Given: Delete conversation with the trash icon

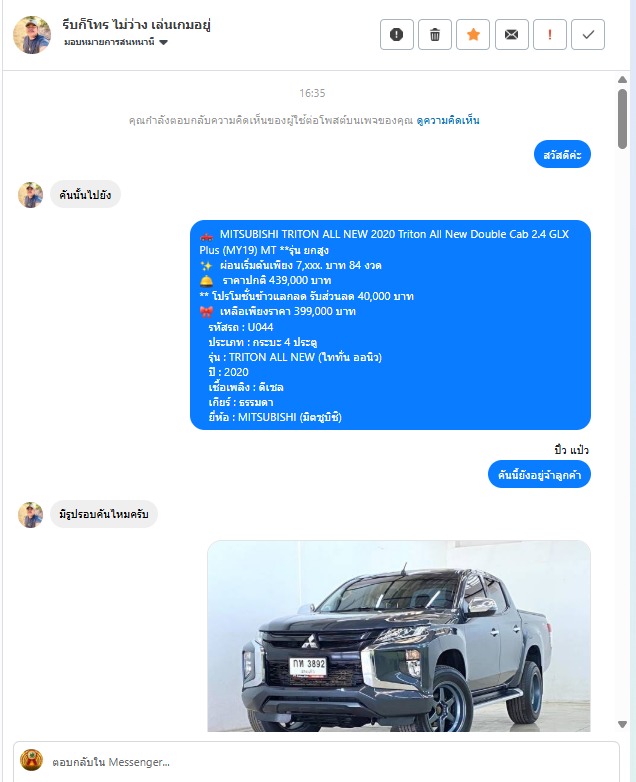Looking at the screenshot, I should point(435,34).
